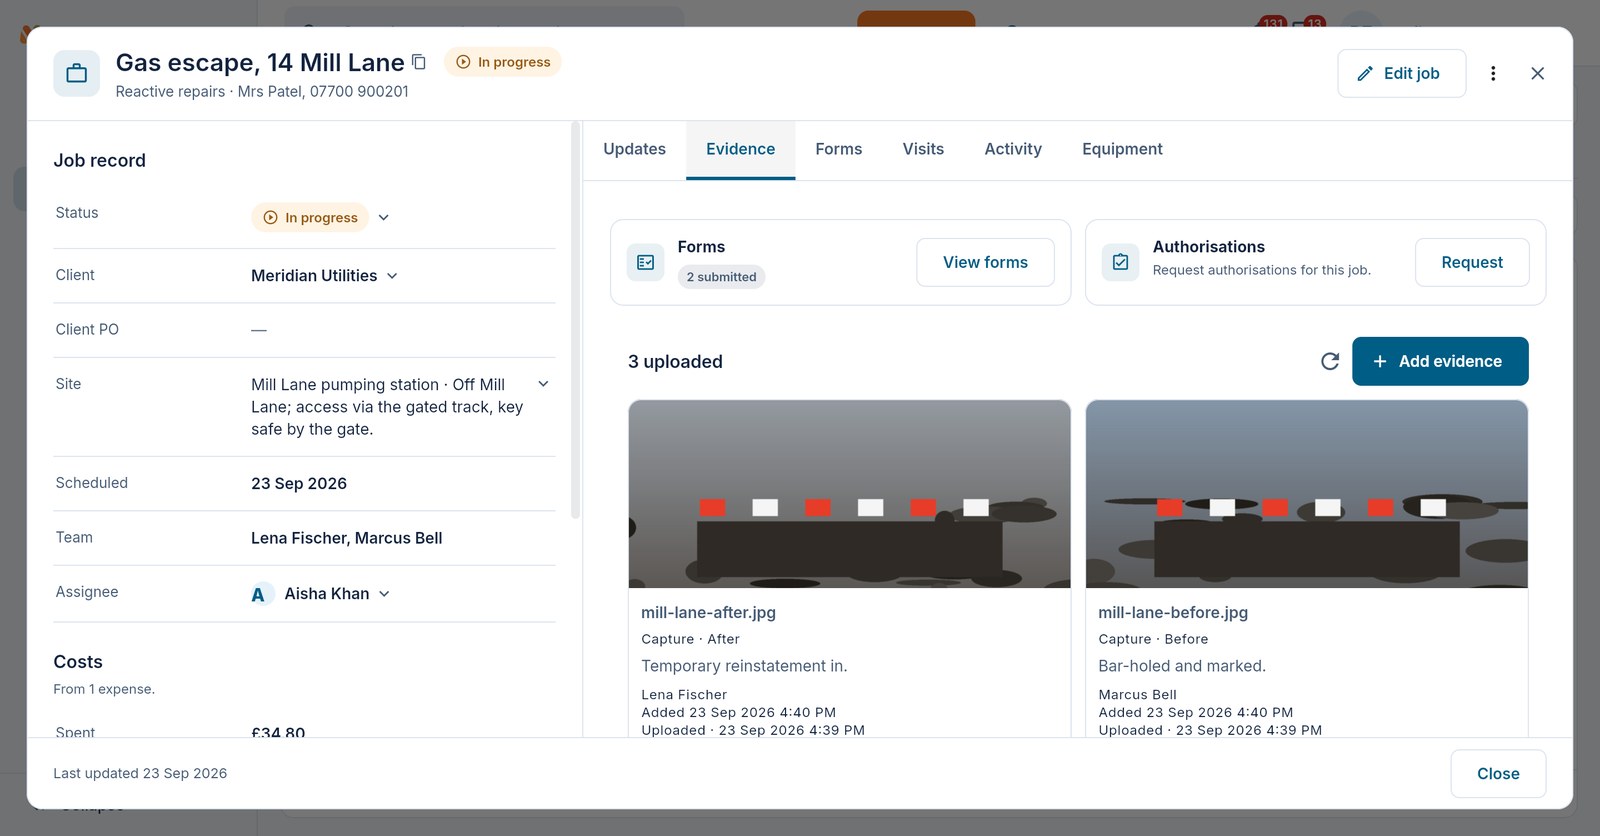Screen dimensions: 1600x836
Task: Click the 2 submitted badge
Action: [x=721, y=277]
